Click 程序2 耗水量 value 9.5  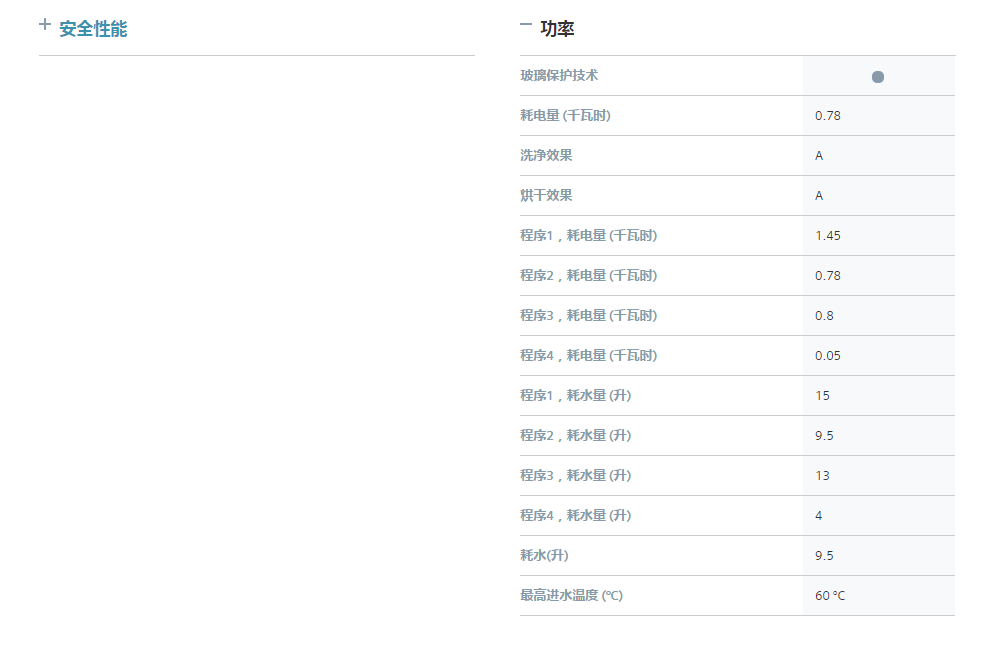(824, 436)
